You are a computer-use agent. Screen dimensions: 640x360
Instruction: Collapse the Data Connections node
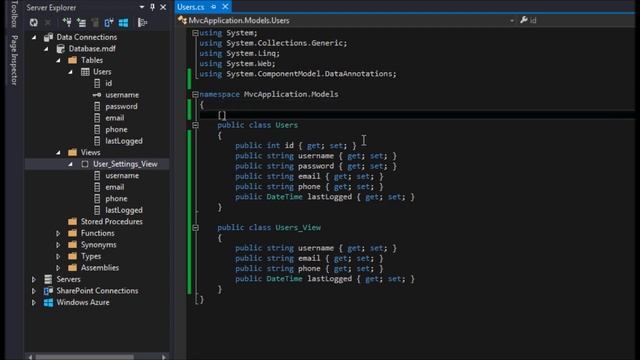click(x=34, y=37)
